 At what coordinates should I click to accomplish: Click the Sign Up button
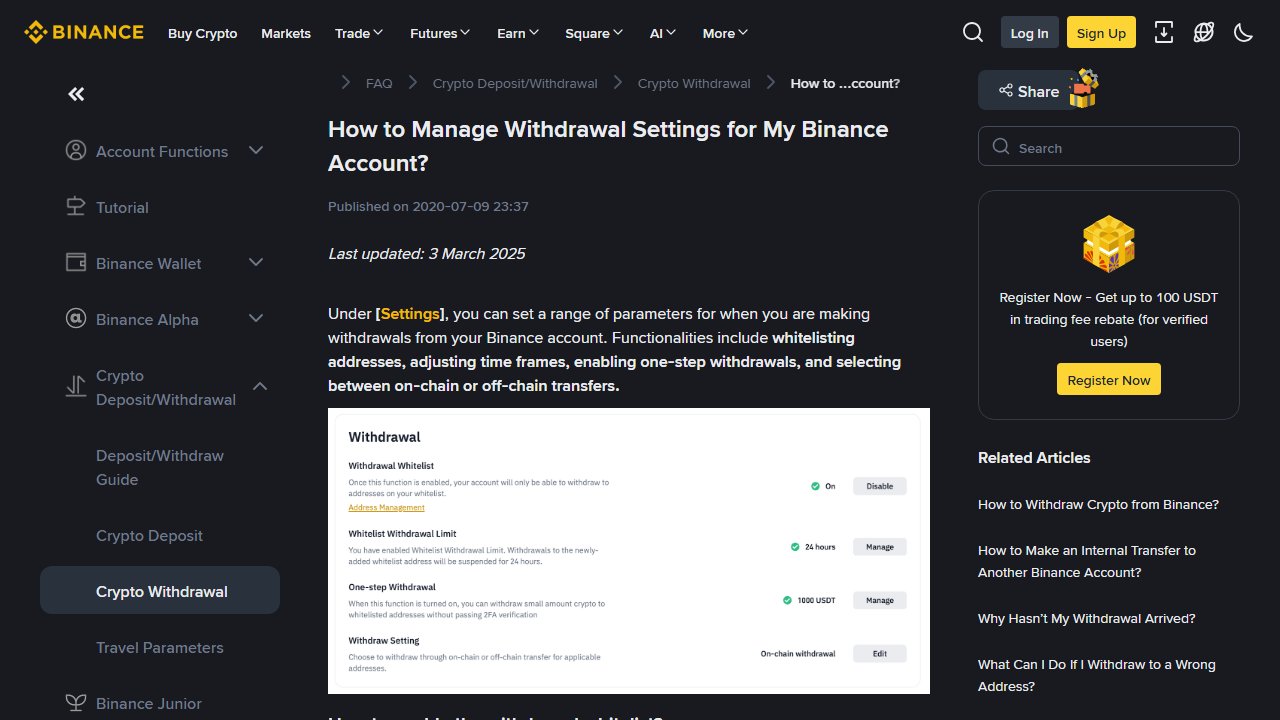coord(1101,32)
